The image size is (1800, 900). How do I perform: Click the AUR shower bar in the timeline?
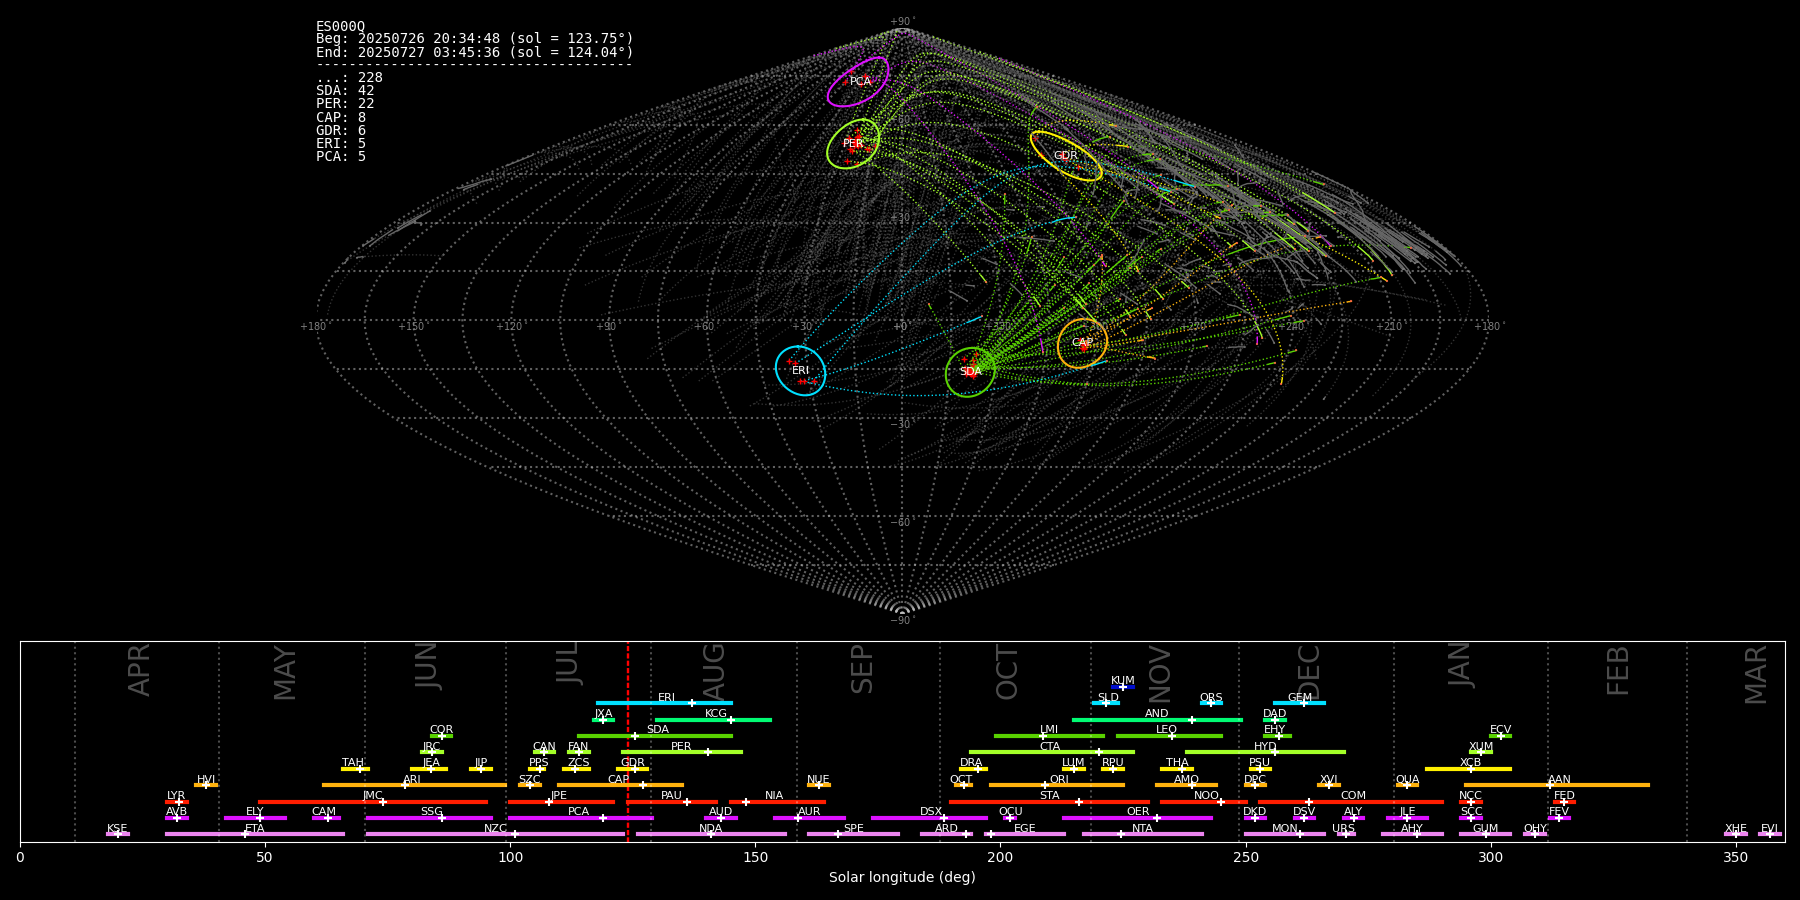(x=809, y=818)
